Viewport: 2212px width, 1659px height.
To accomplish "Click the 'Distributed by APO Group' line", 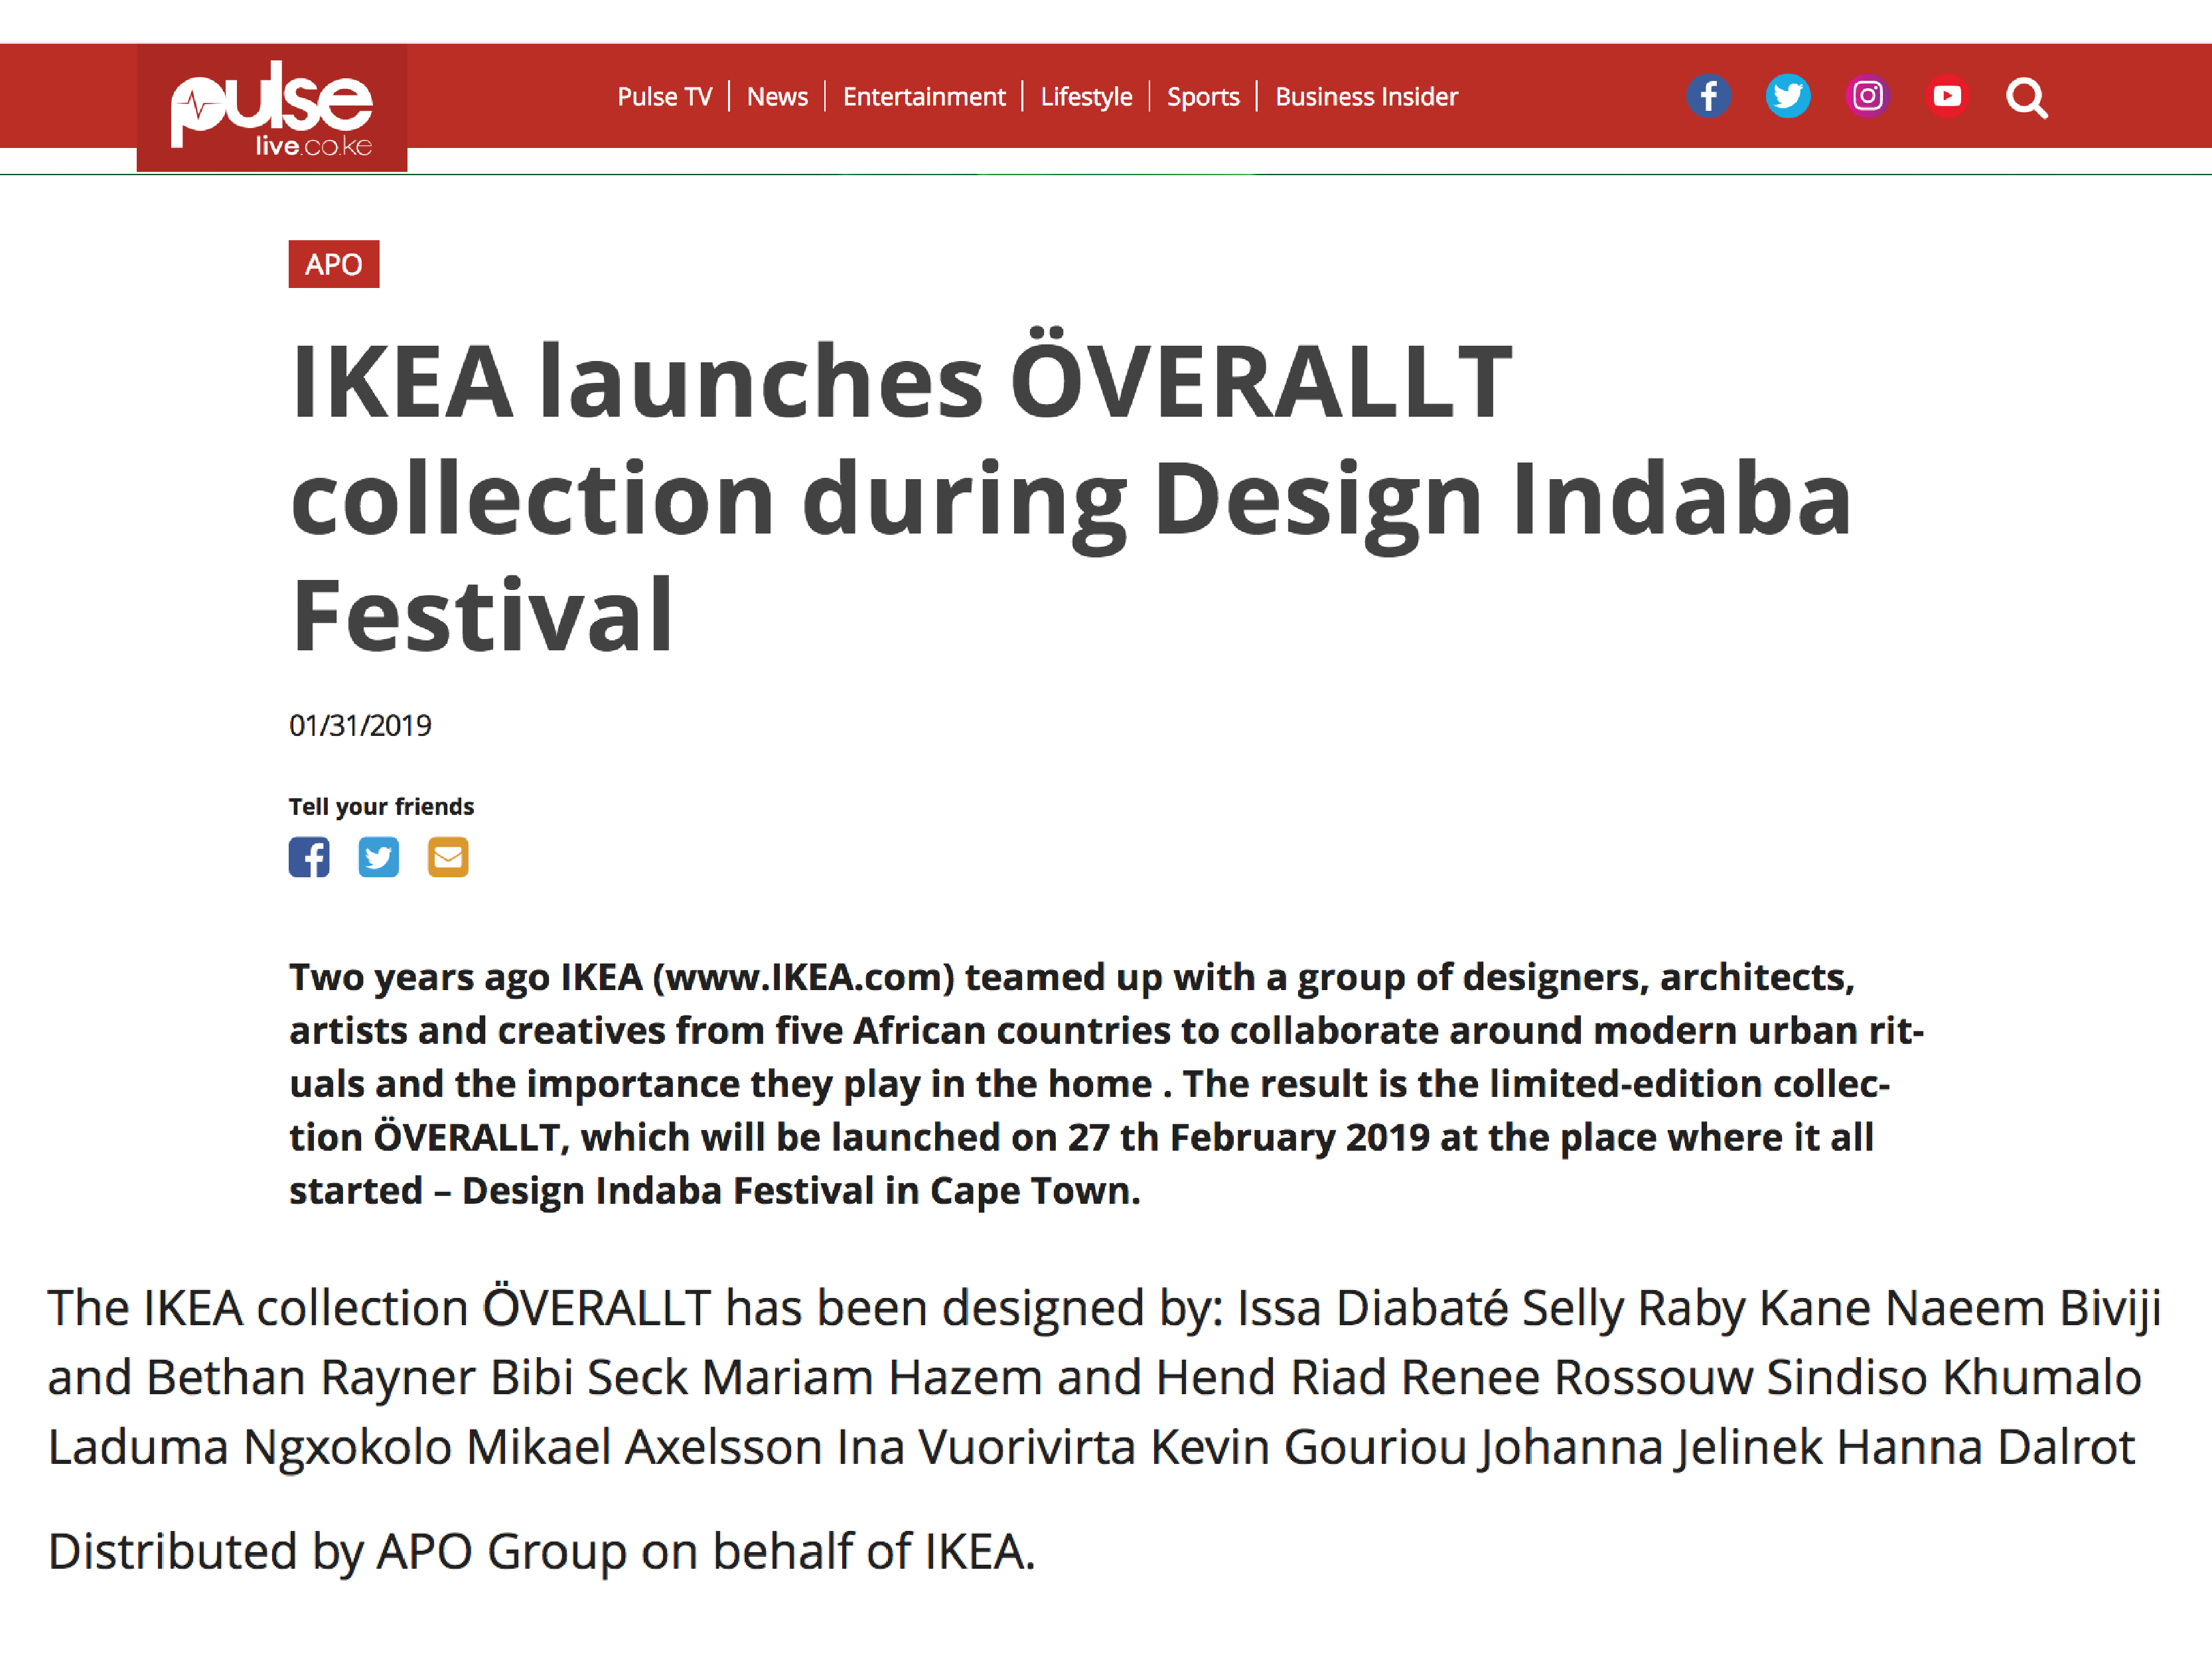I will tap(541, 1551).
